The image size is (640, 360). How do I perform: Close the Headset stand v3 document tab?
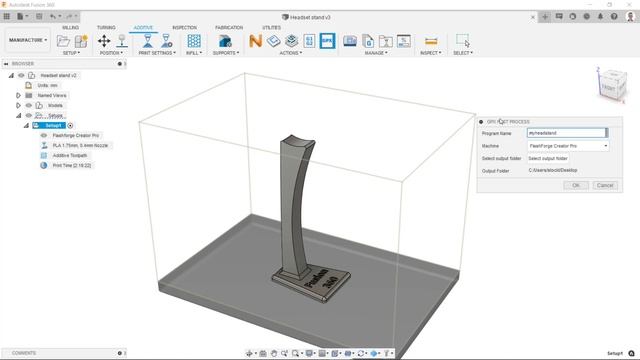pos(533,17)
